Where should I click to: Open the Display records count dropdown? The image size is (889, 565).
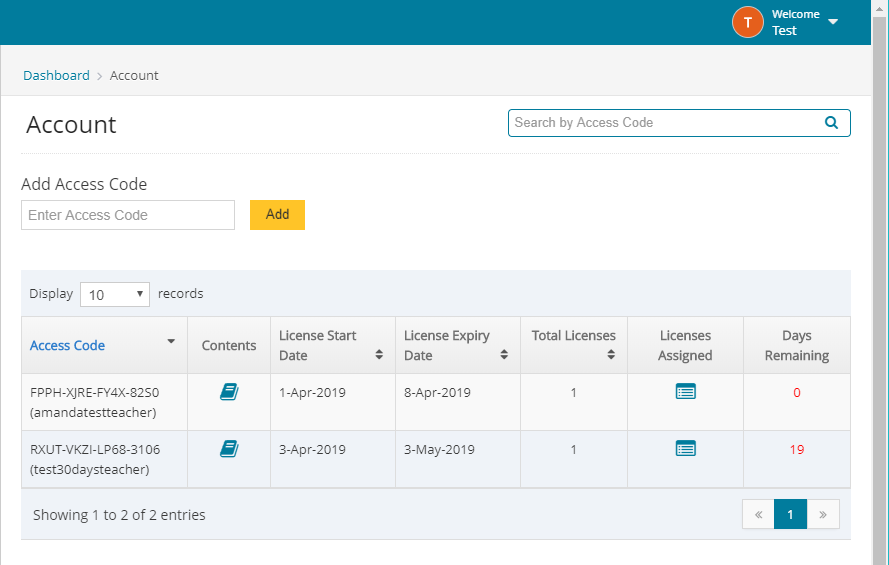tap(114, 294)
